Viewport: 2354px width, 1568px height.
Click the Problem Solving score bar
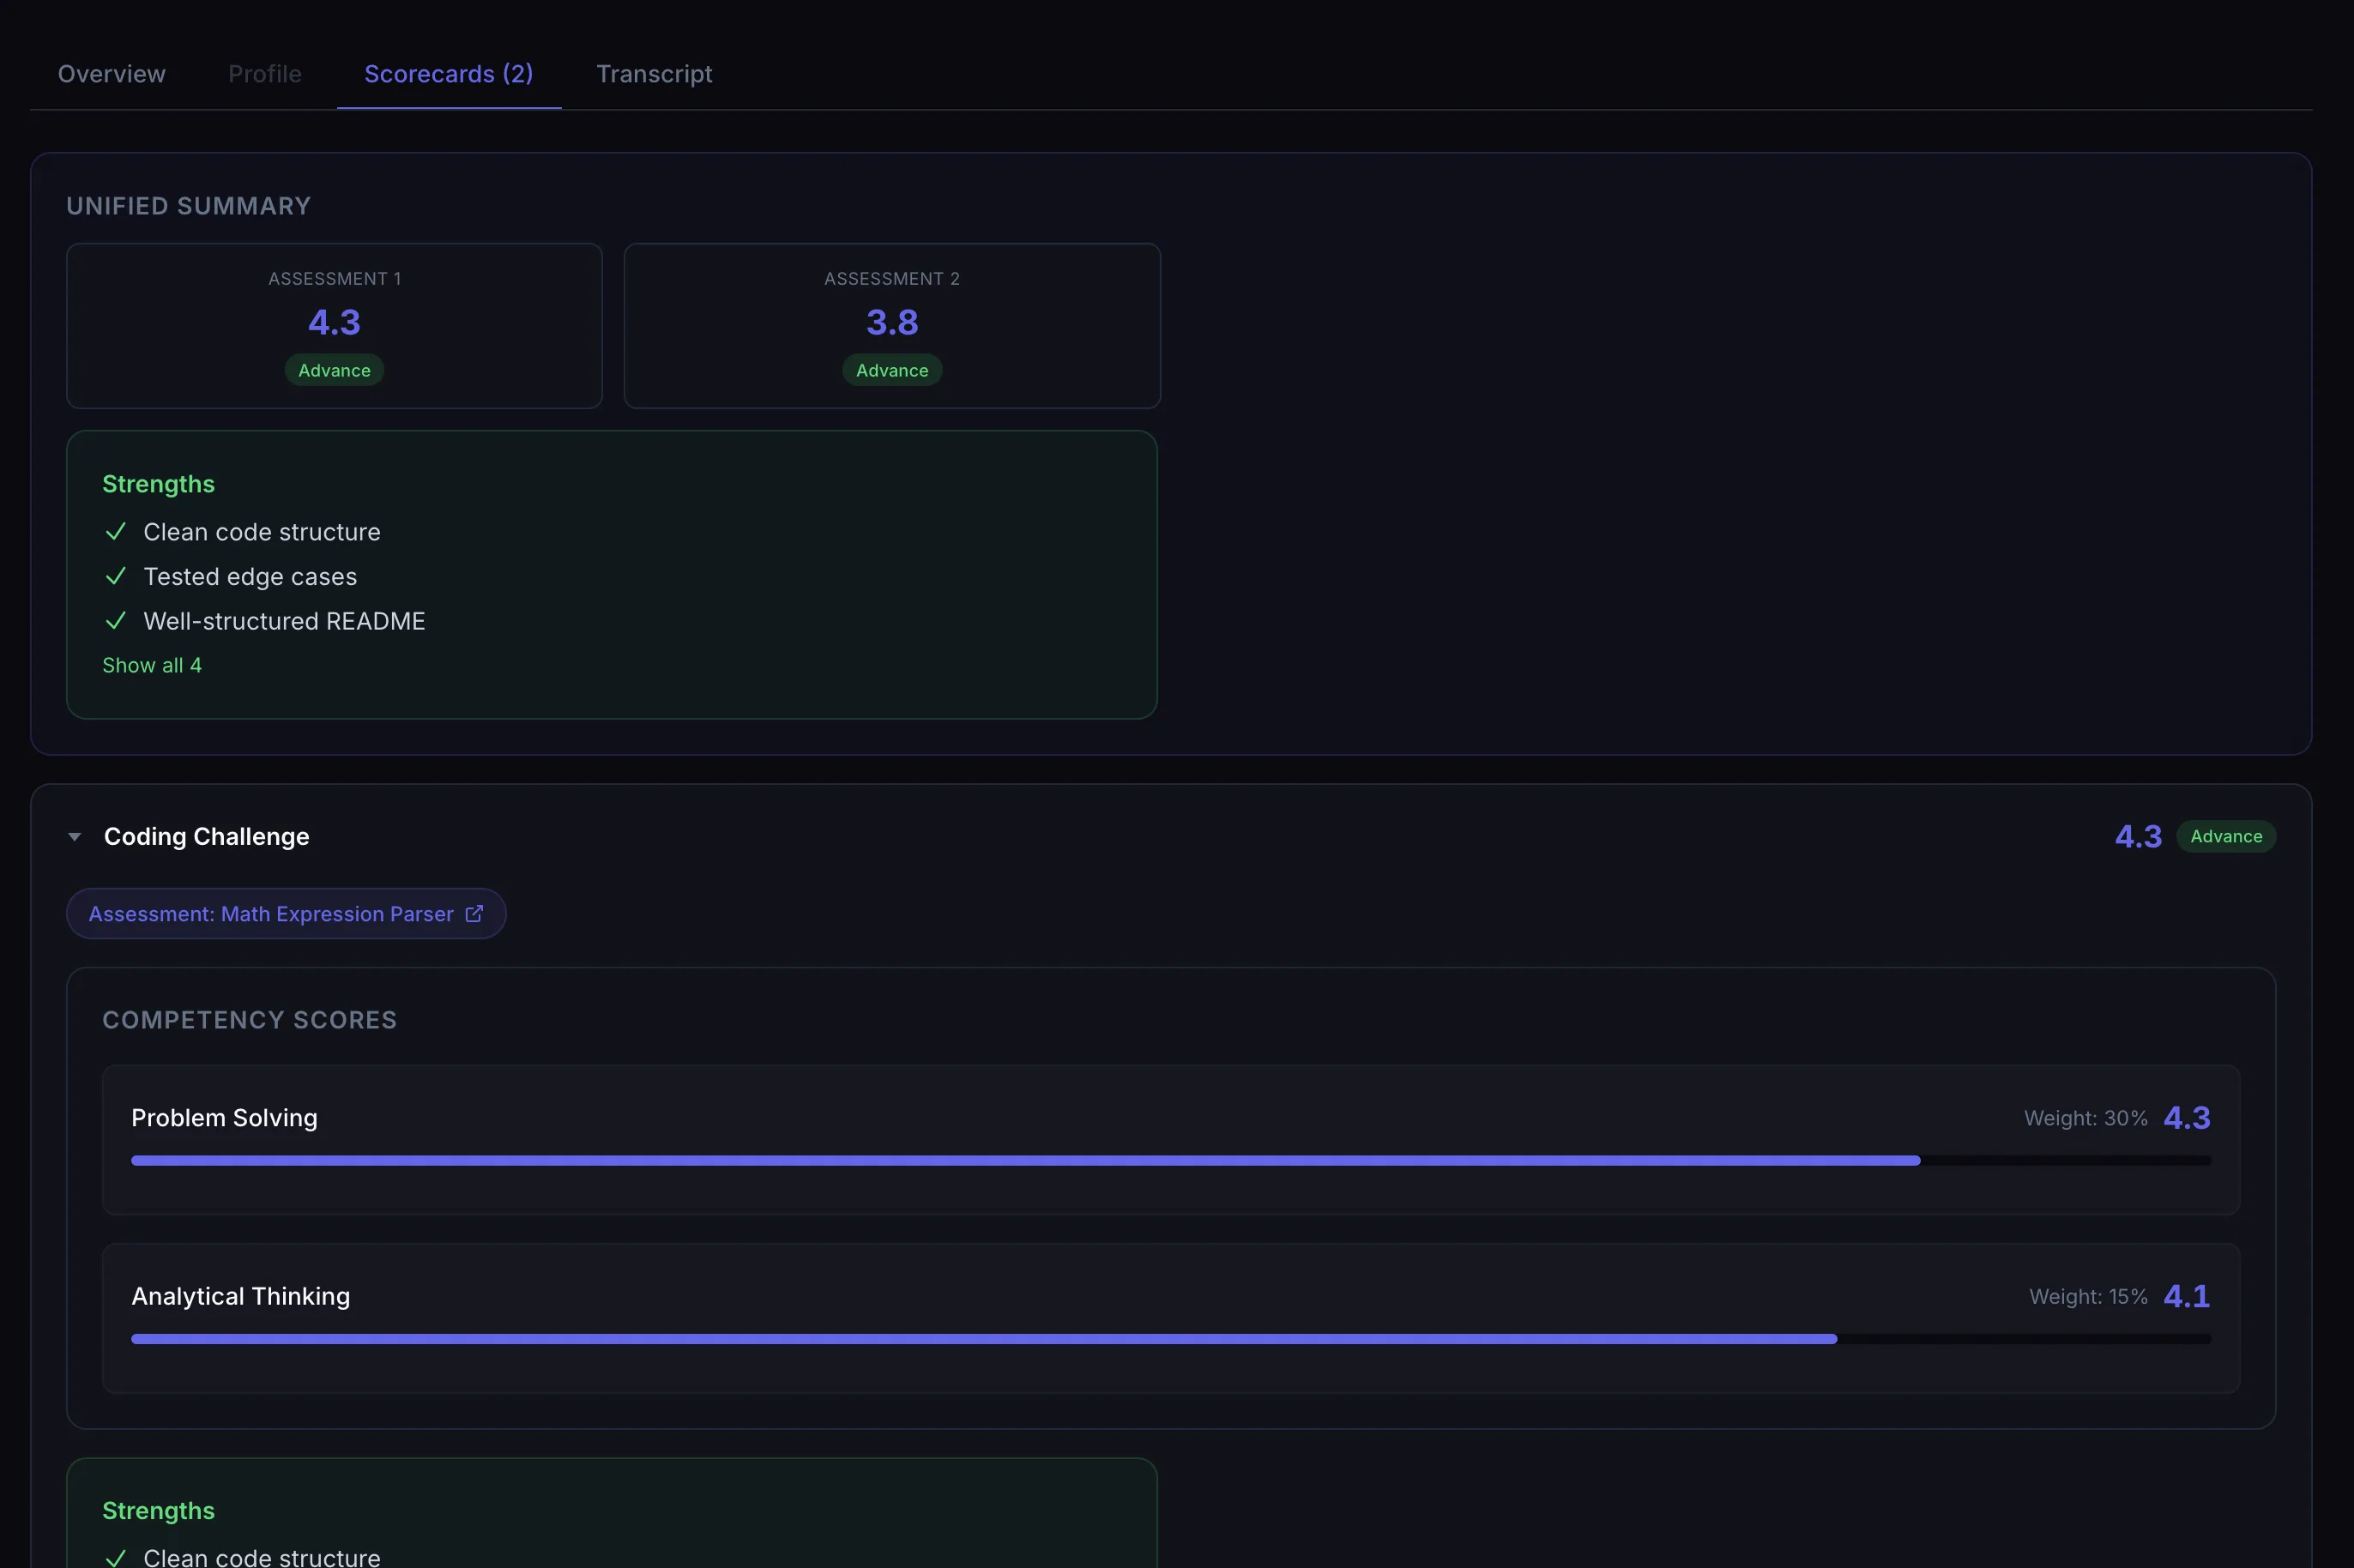pyautogui.click(x=1171, y=1160)
